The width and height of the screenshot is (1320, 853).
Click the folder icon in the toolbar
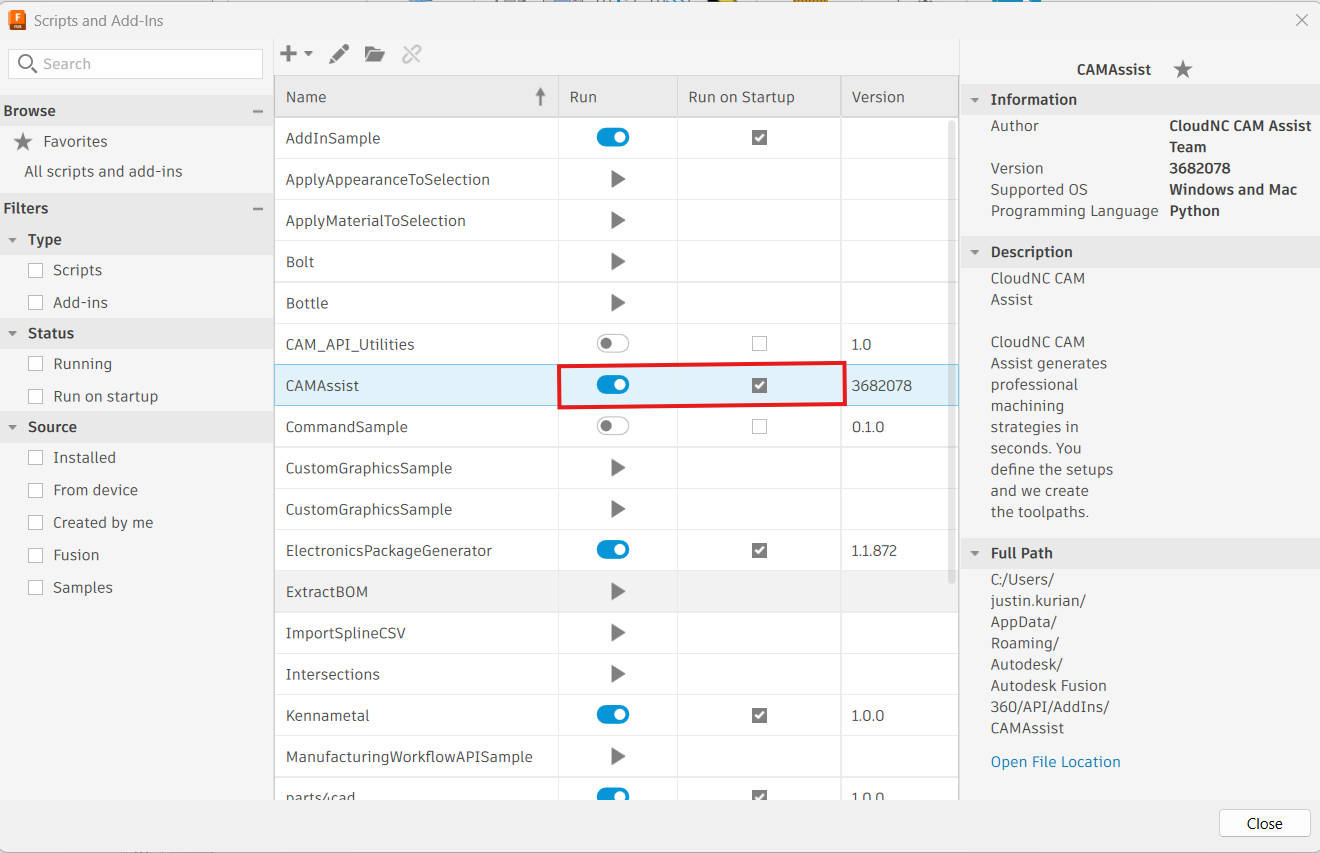(x=375, y=54)
